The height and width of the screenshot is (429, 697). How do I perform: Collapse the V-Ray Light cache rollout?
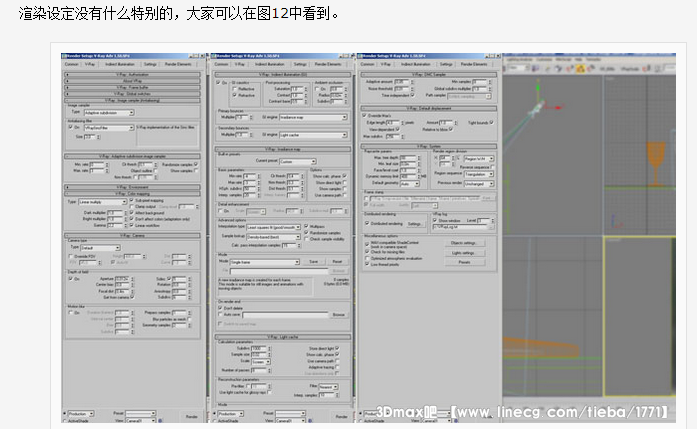coord(283,337)
